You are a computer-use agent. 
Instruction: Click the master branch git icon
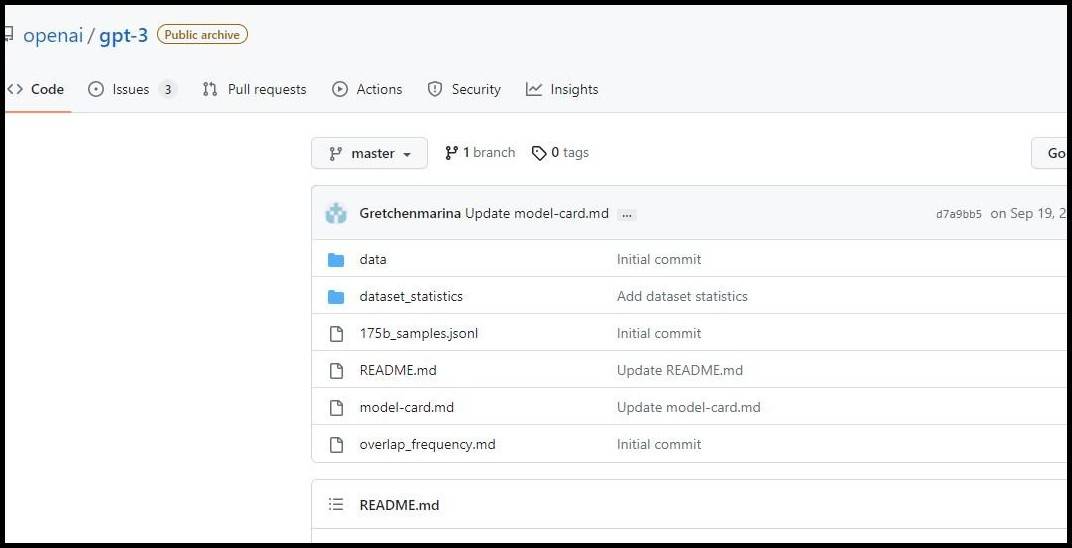[335, 154]
